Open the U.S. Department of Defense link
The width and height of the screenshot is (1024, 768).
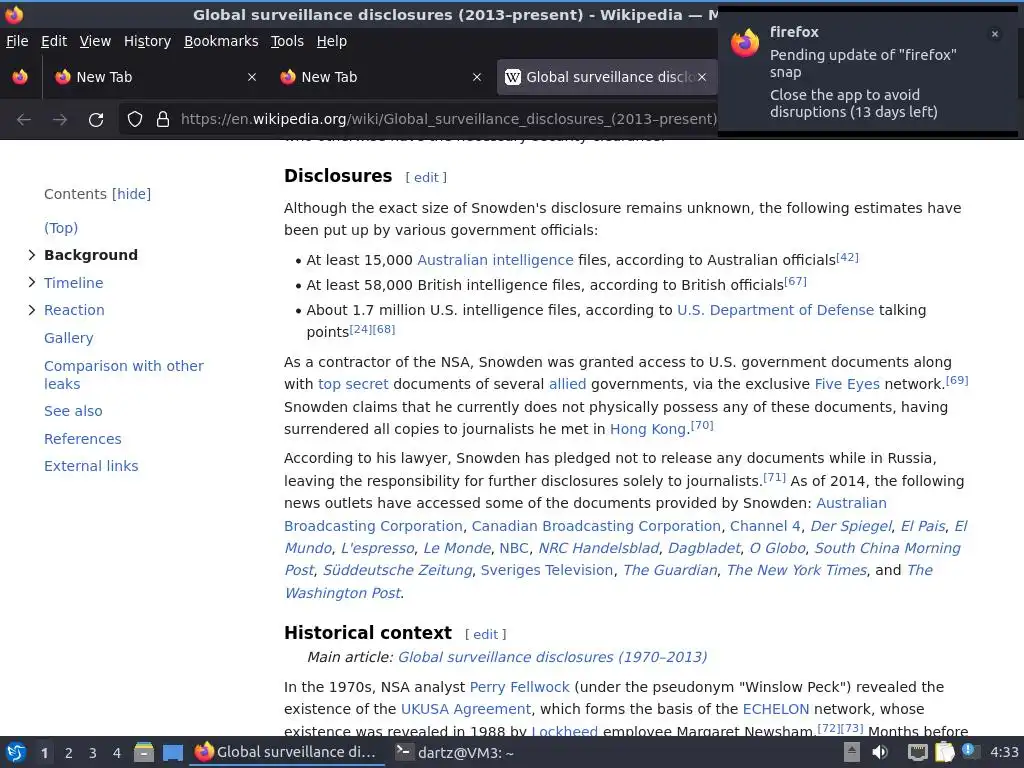pyautogui.click(x=775, y=310)
